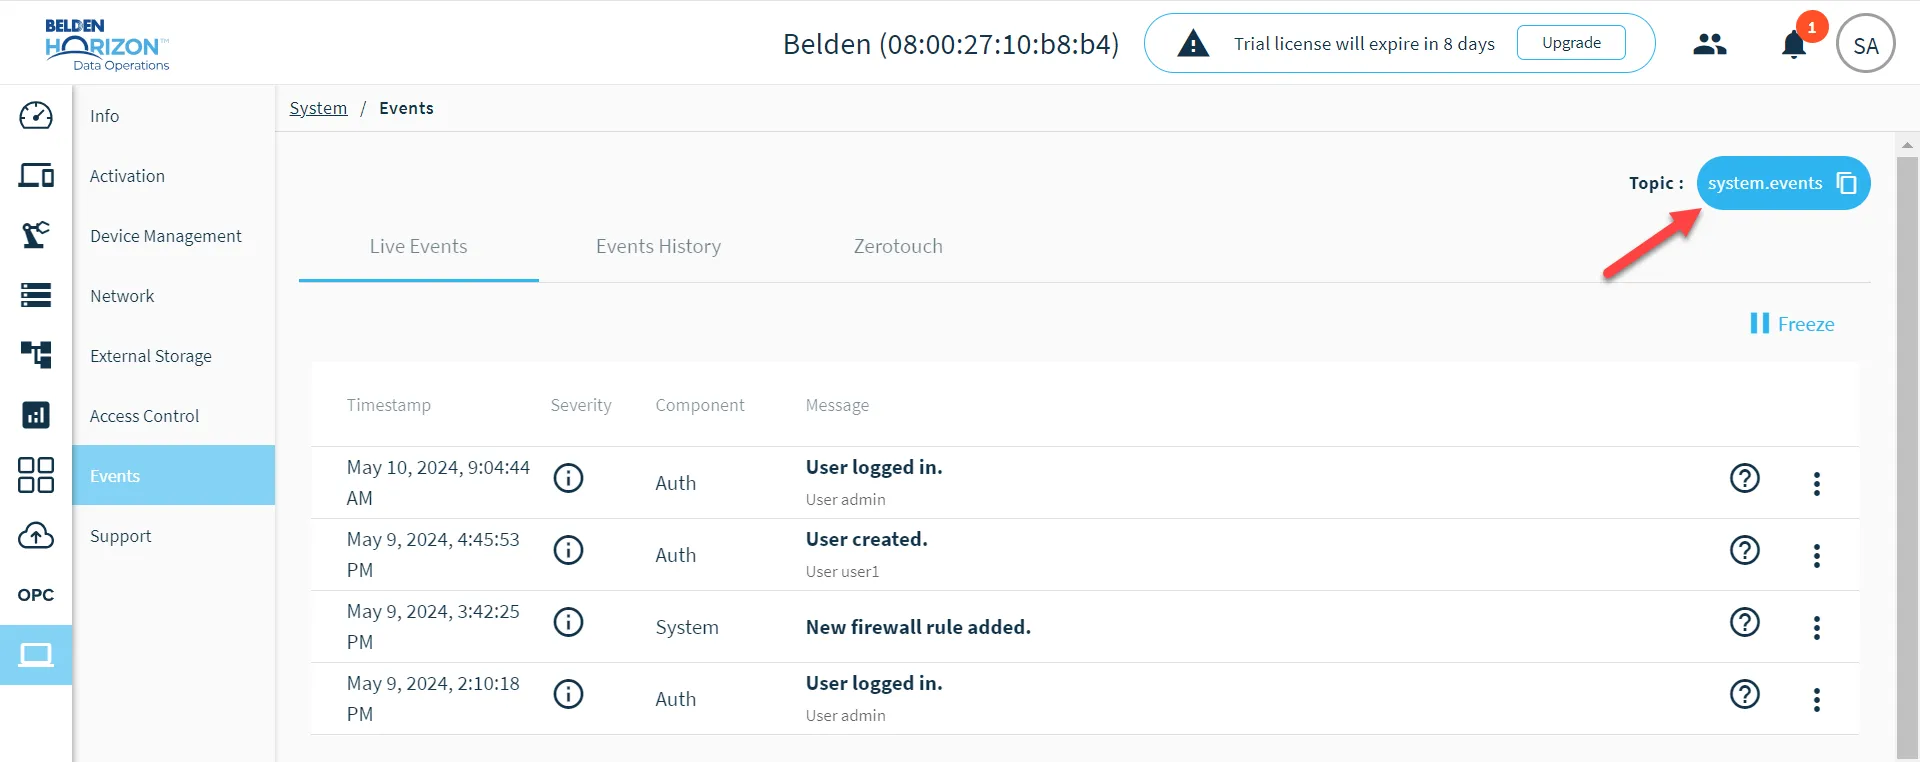Open the notifications bell

pyautogui.click(x=1794, y=45)
